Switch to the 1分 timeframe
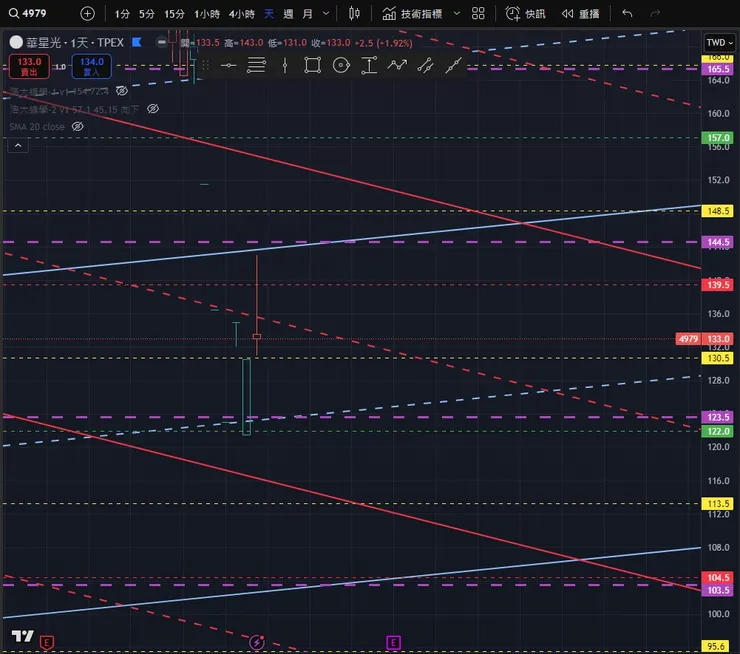The height and width of the screenshot is (654, 740). (x=122, y=14)
